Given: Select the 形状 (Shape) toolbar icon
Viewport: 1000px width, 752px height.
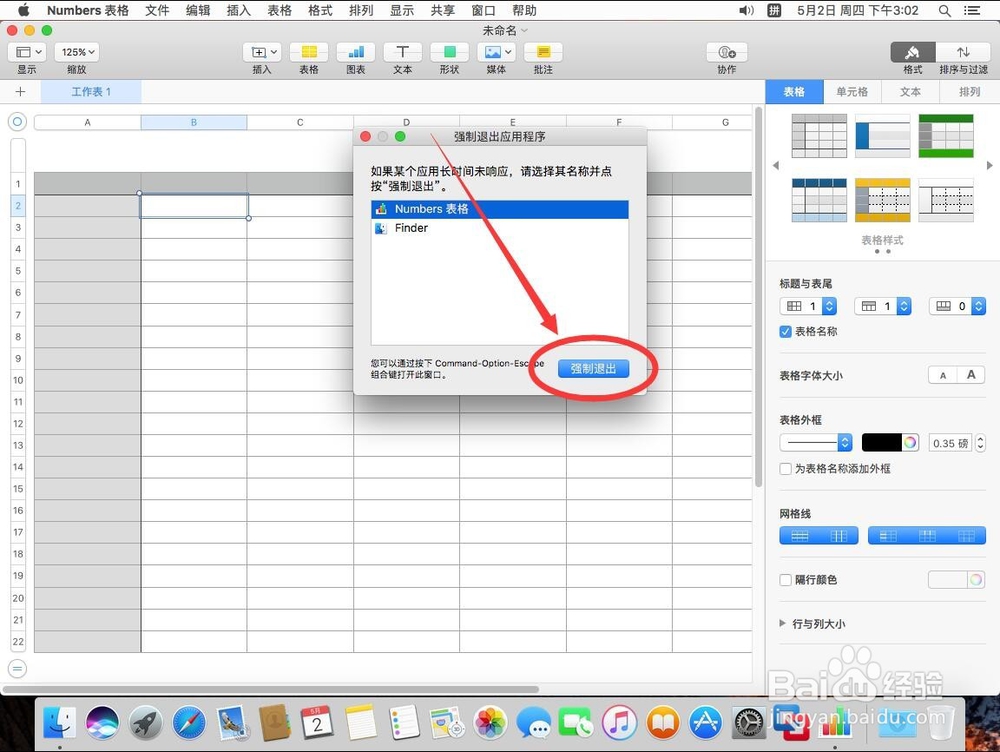Looking at the screenshot, I should tap(449, 52).
